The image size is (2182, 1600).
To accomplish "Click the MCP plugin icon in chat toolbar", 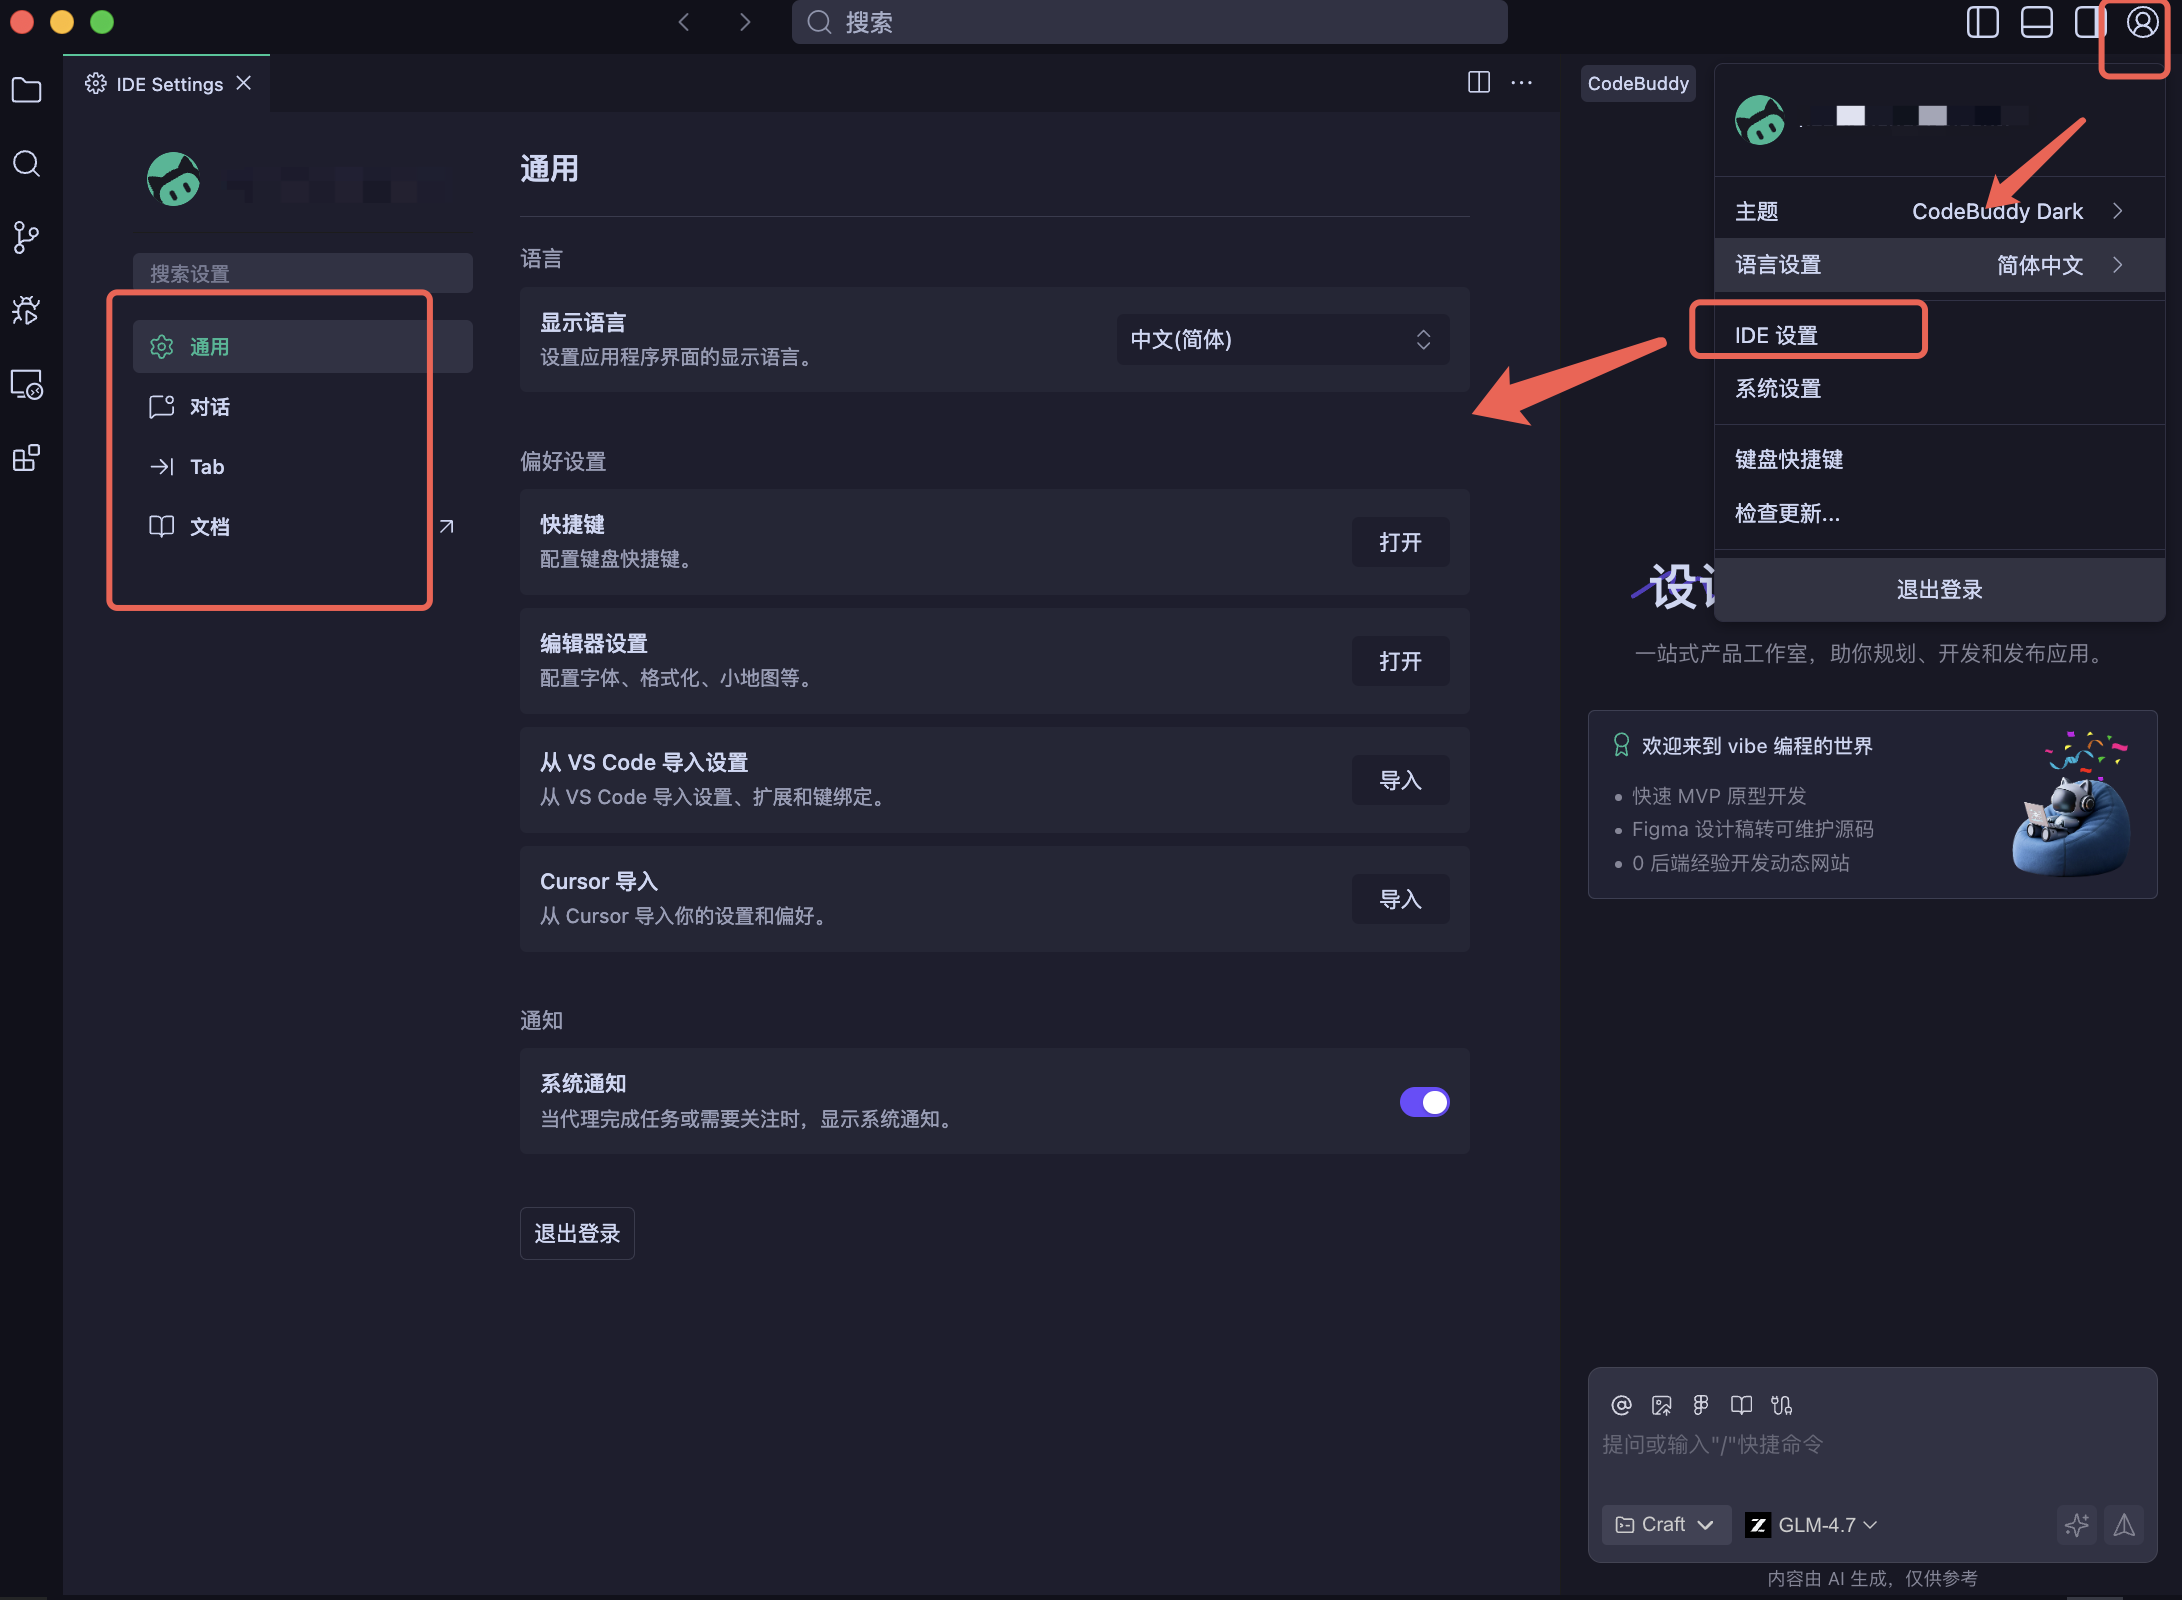I will coord(1781,1404).
